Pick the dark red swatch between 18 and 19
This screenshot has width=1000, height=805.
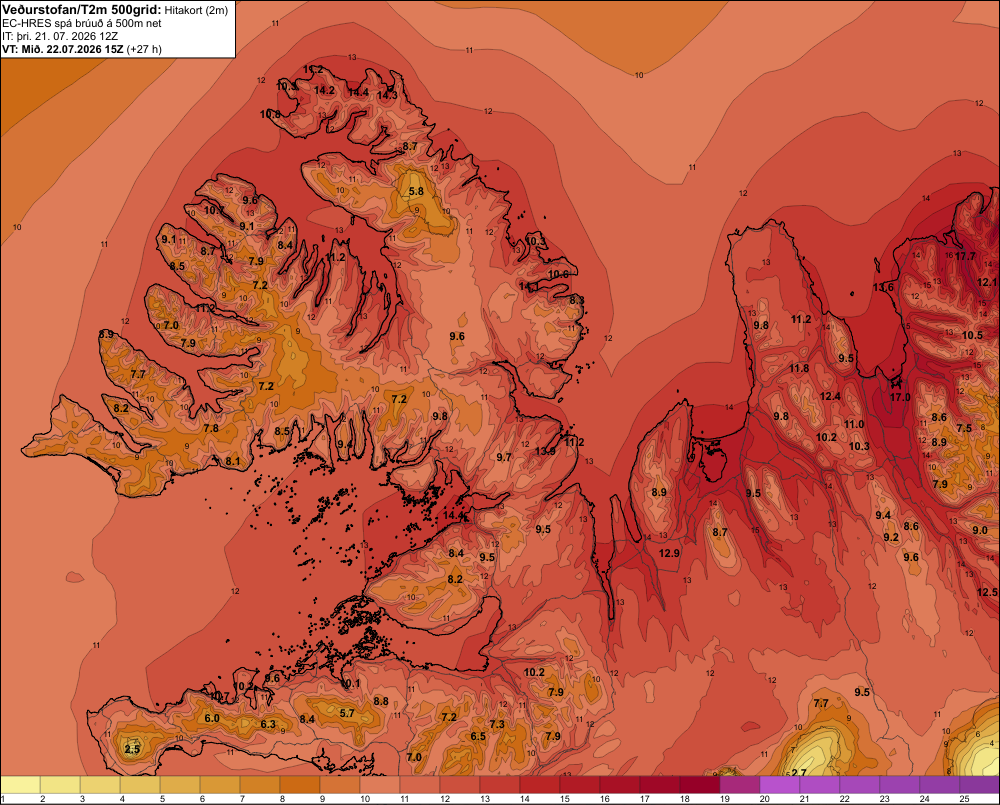pyautogui.click(x=700, y=784)
